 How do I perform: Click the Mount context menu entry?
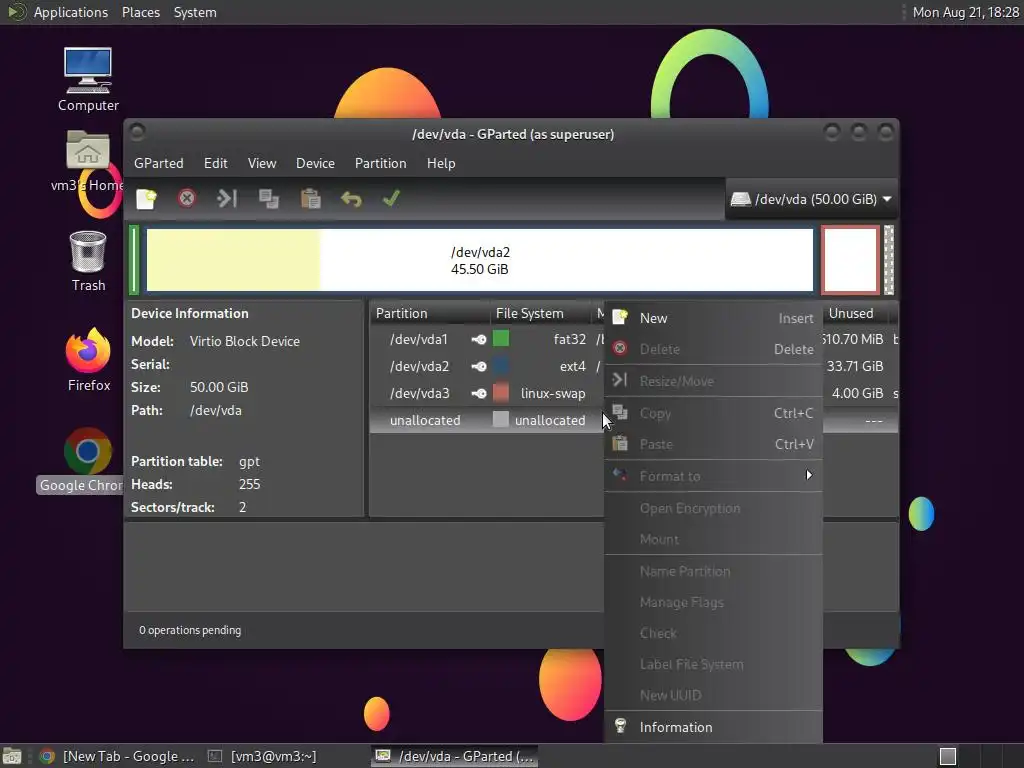713,539
